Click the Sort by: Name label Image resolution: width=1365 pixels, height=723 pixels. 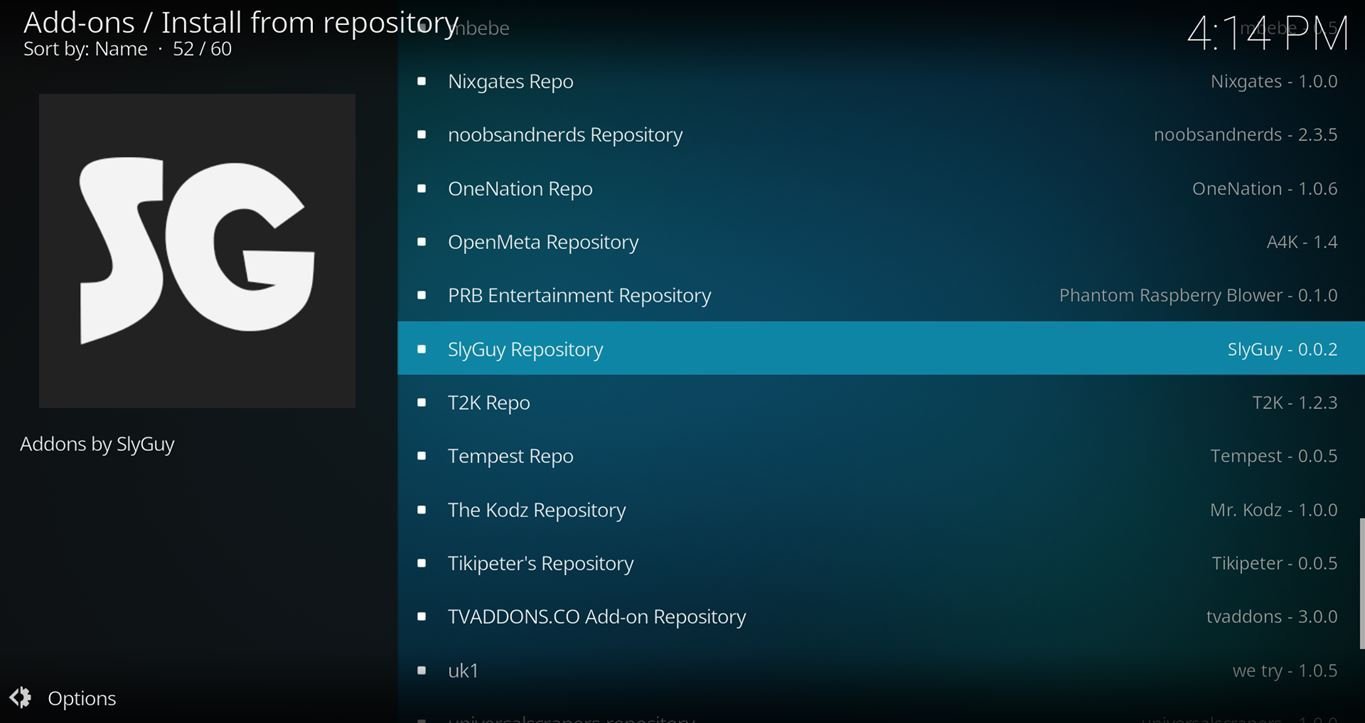pos(85,49)
